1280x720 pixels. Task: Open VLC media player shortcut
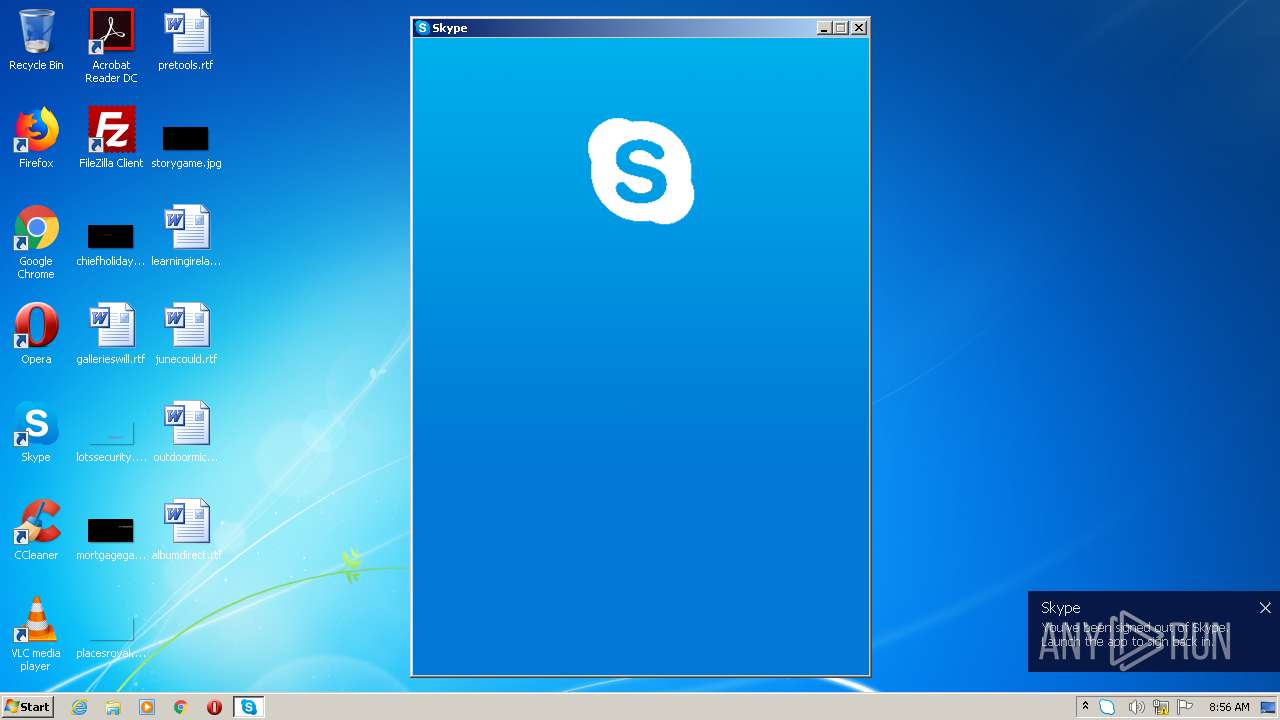pos(36,634)
